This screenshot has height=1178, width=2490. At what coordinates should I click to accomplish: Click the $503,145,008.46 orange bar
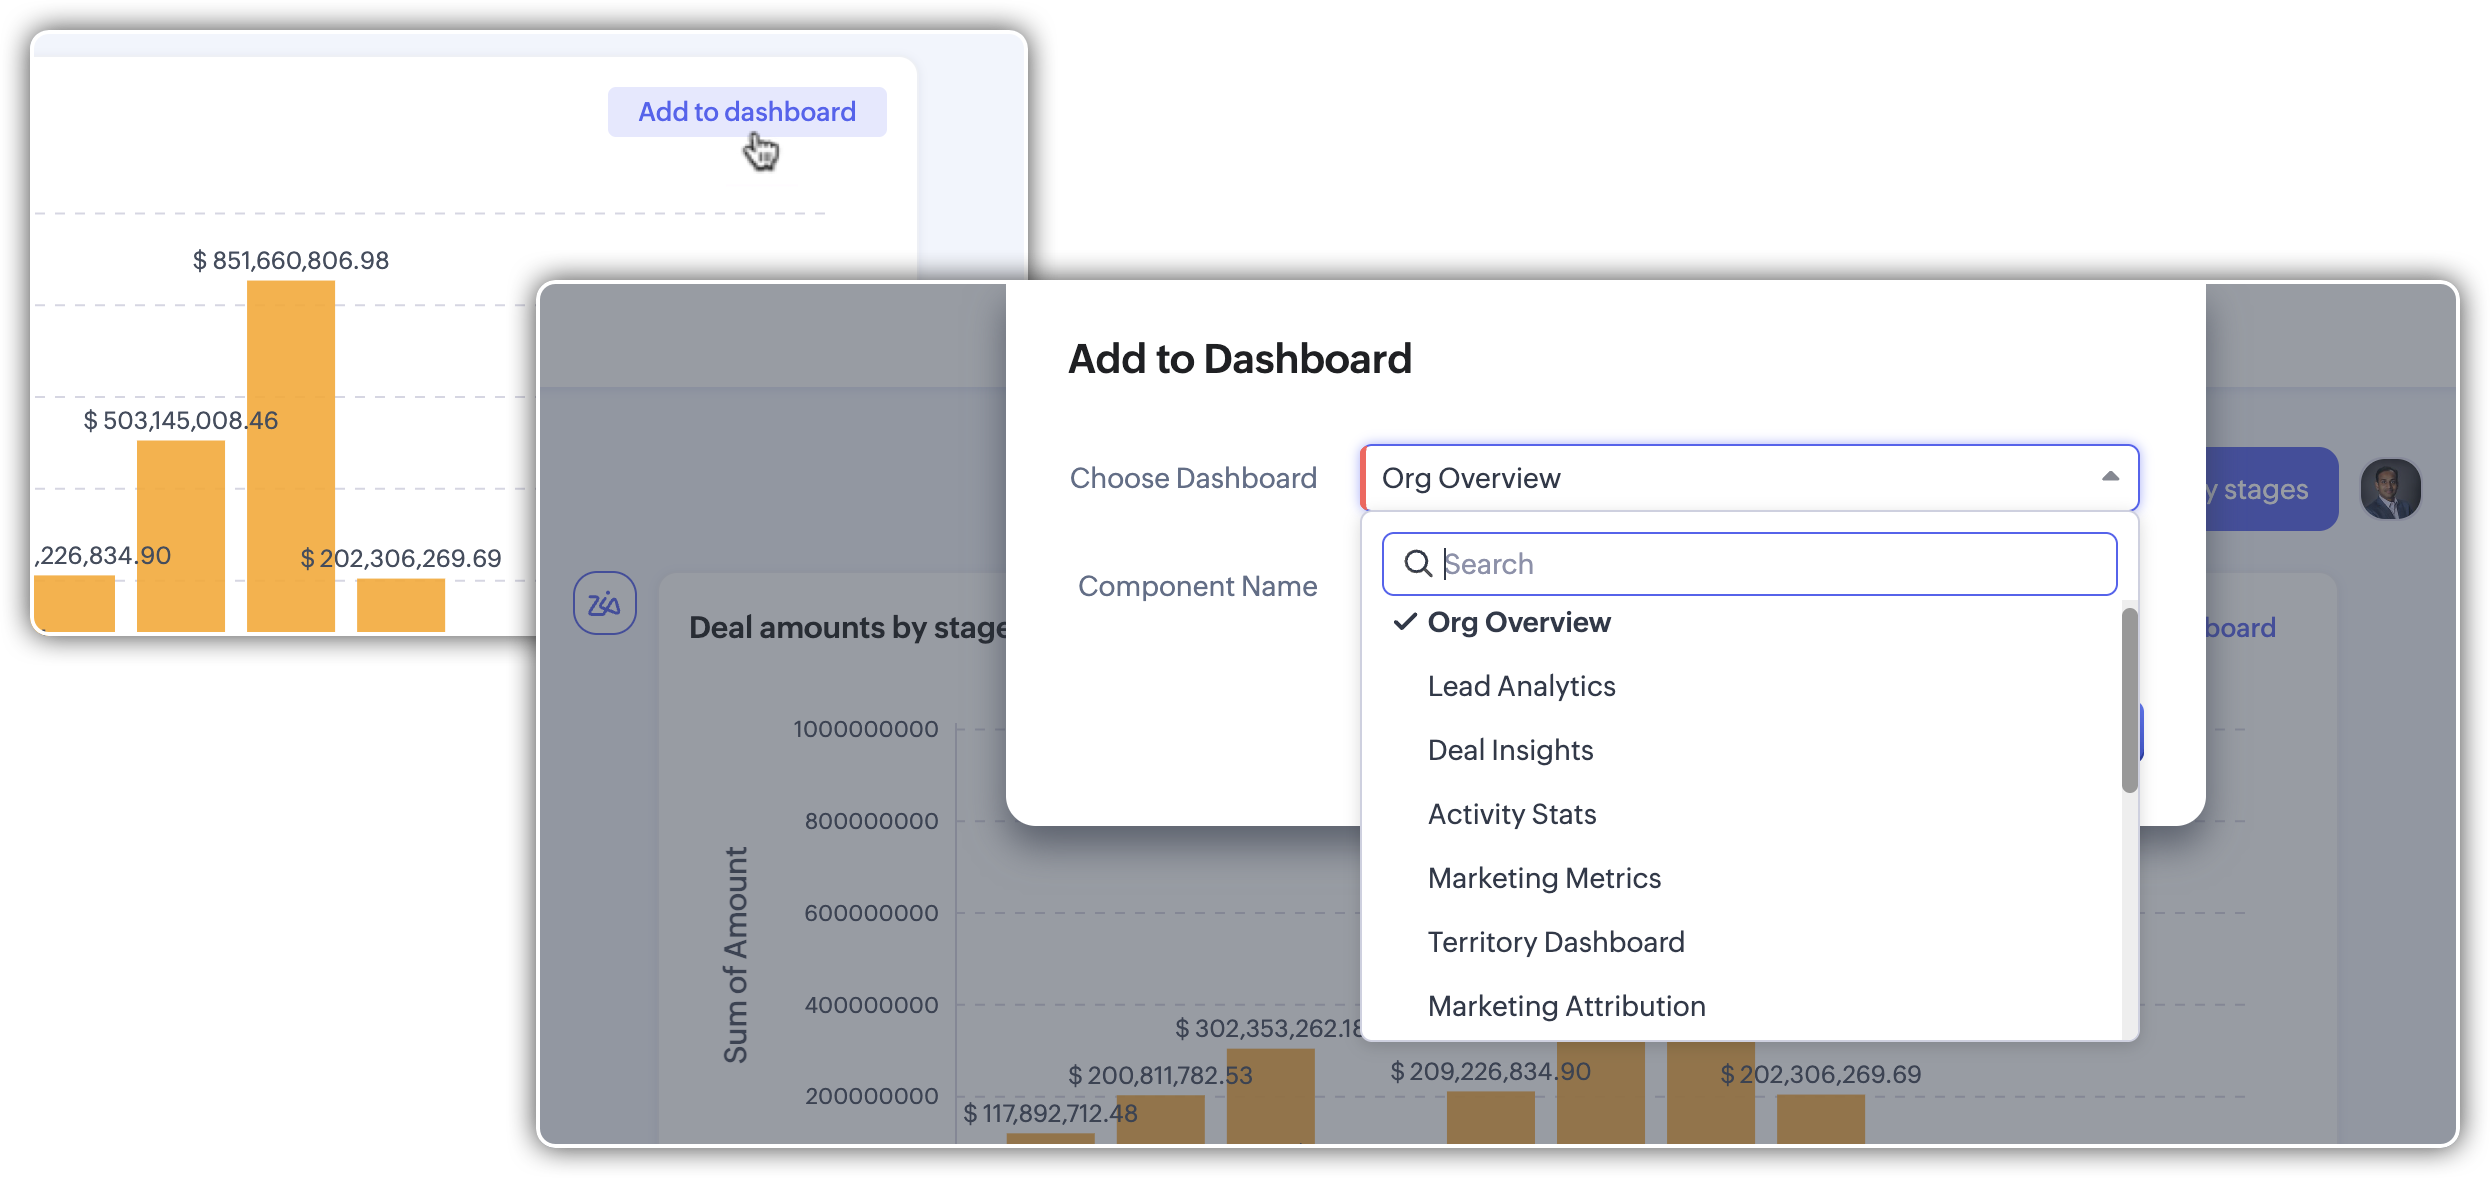180,535
